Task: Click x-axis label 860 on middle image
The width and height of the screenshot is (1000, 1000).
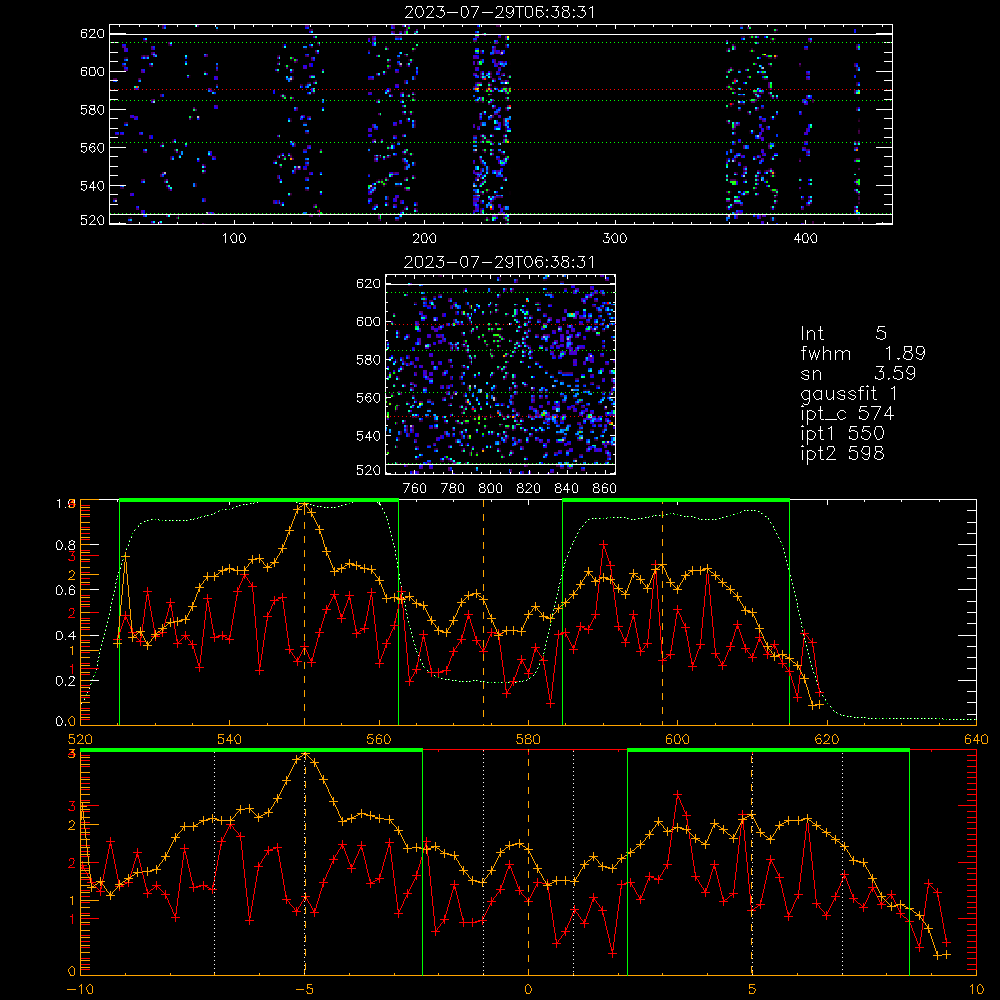Action: pos(605,488)
